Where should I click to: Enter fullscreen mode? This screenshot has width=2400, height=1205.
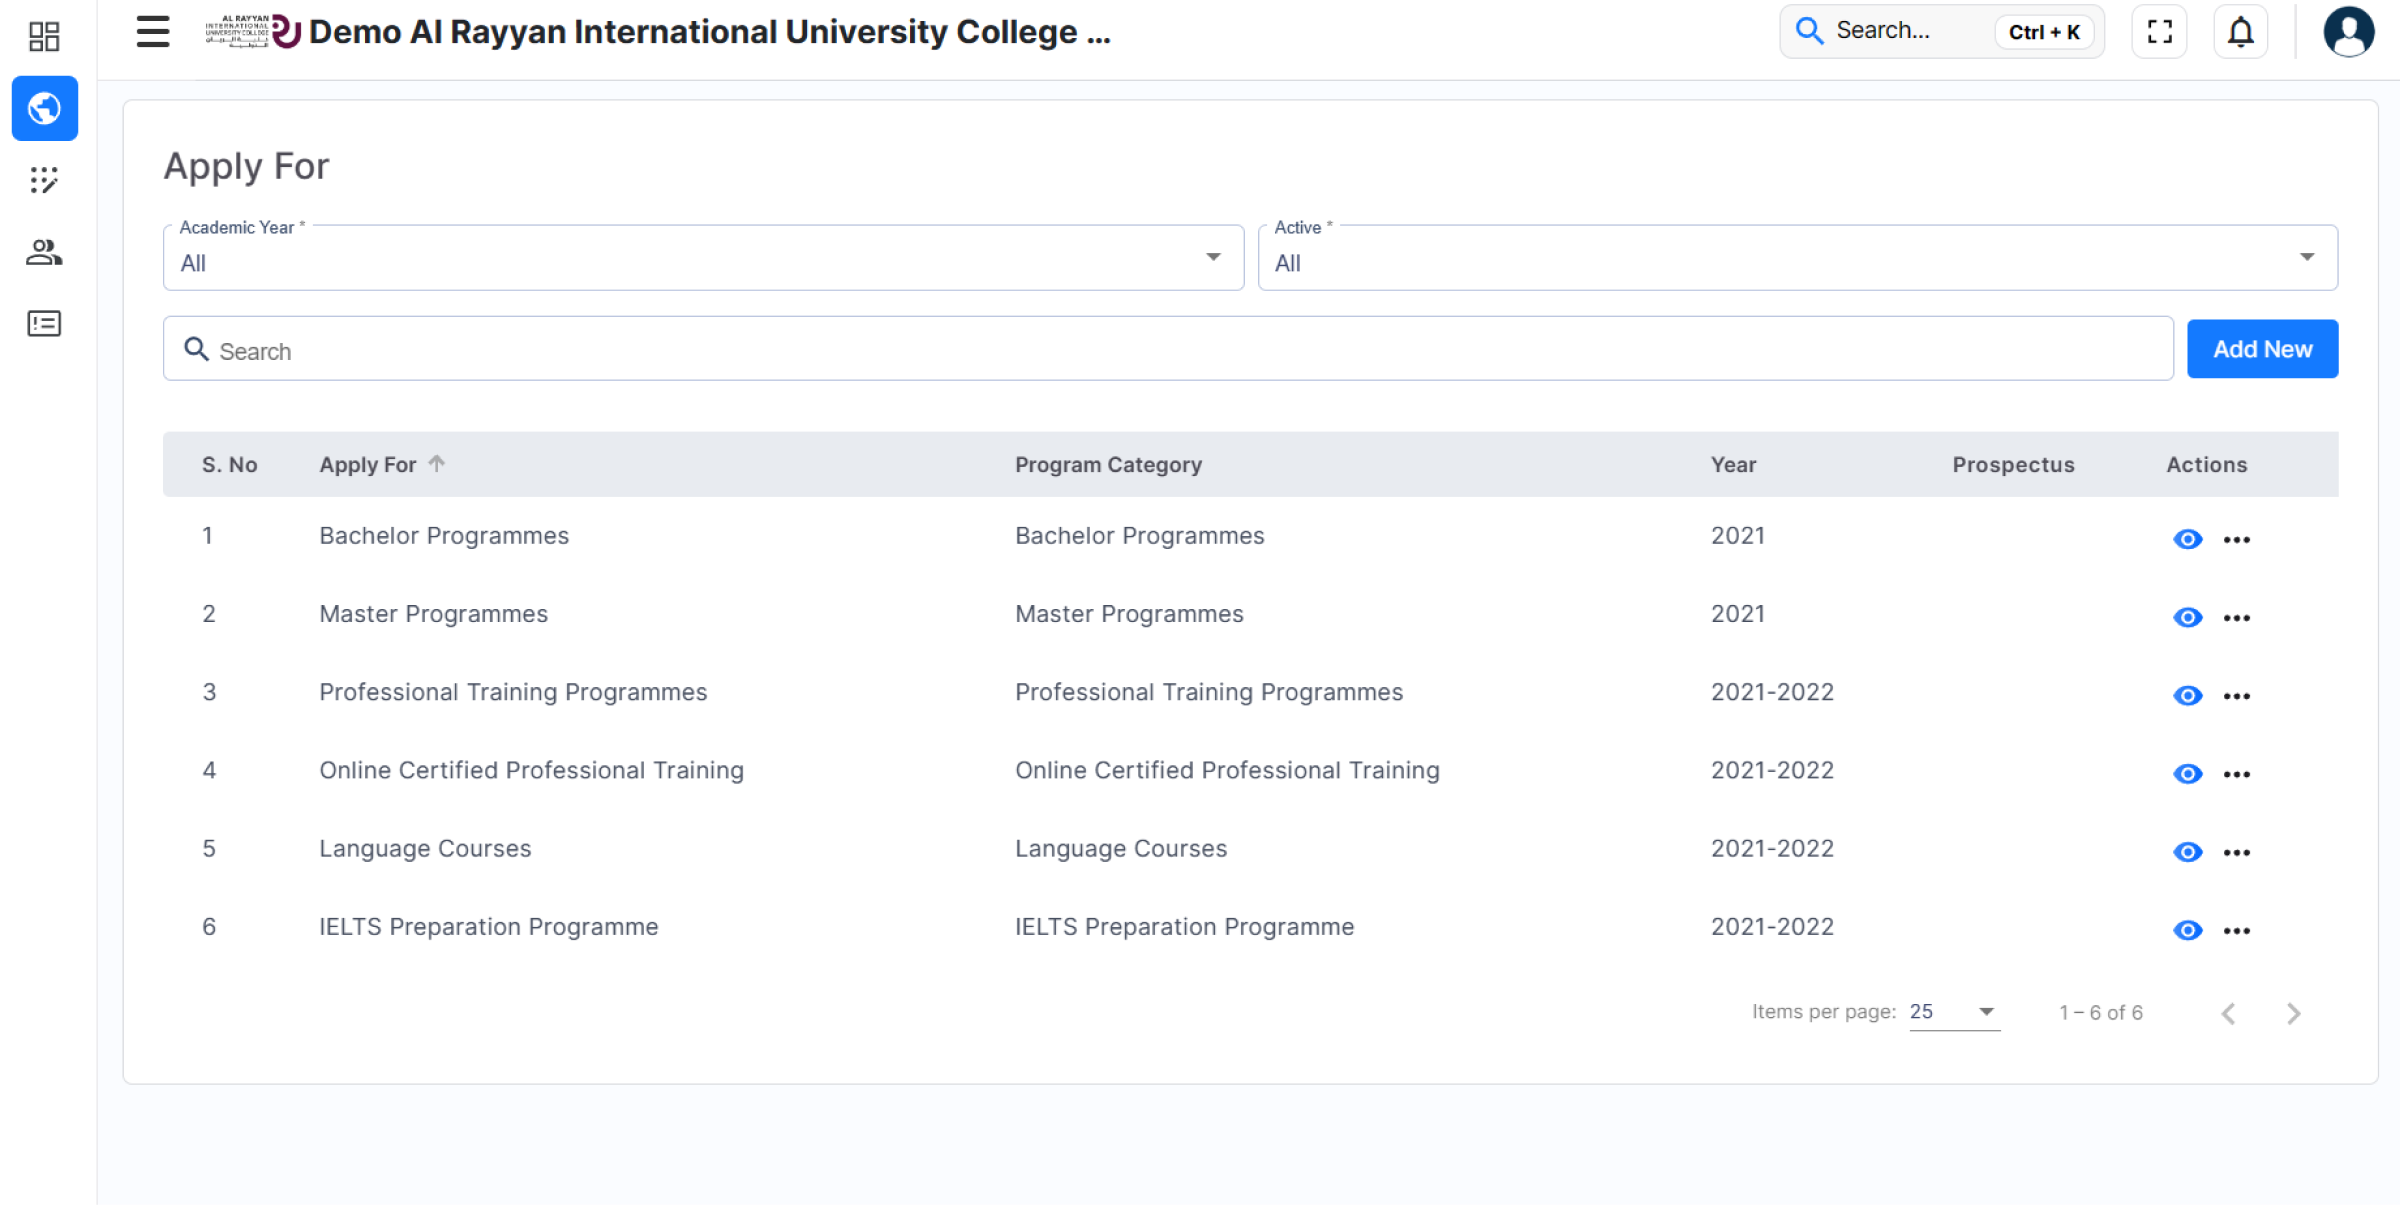click(2159, 32)
